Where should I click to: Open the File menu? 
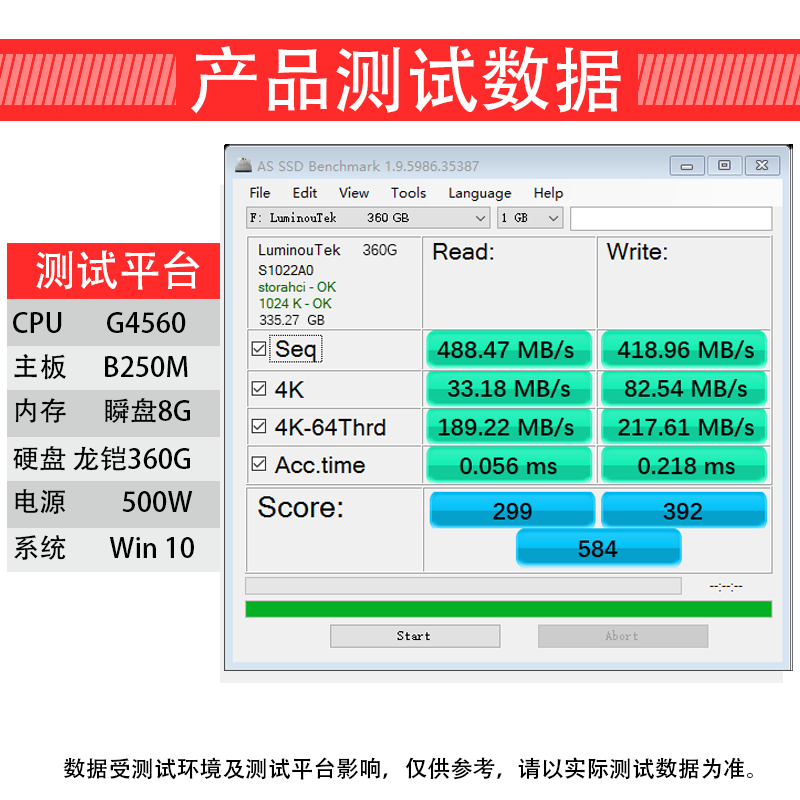pos(260,193)
